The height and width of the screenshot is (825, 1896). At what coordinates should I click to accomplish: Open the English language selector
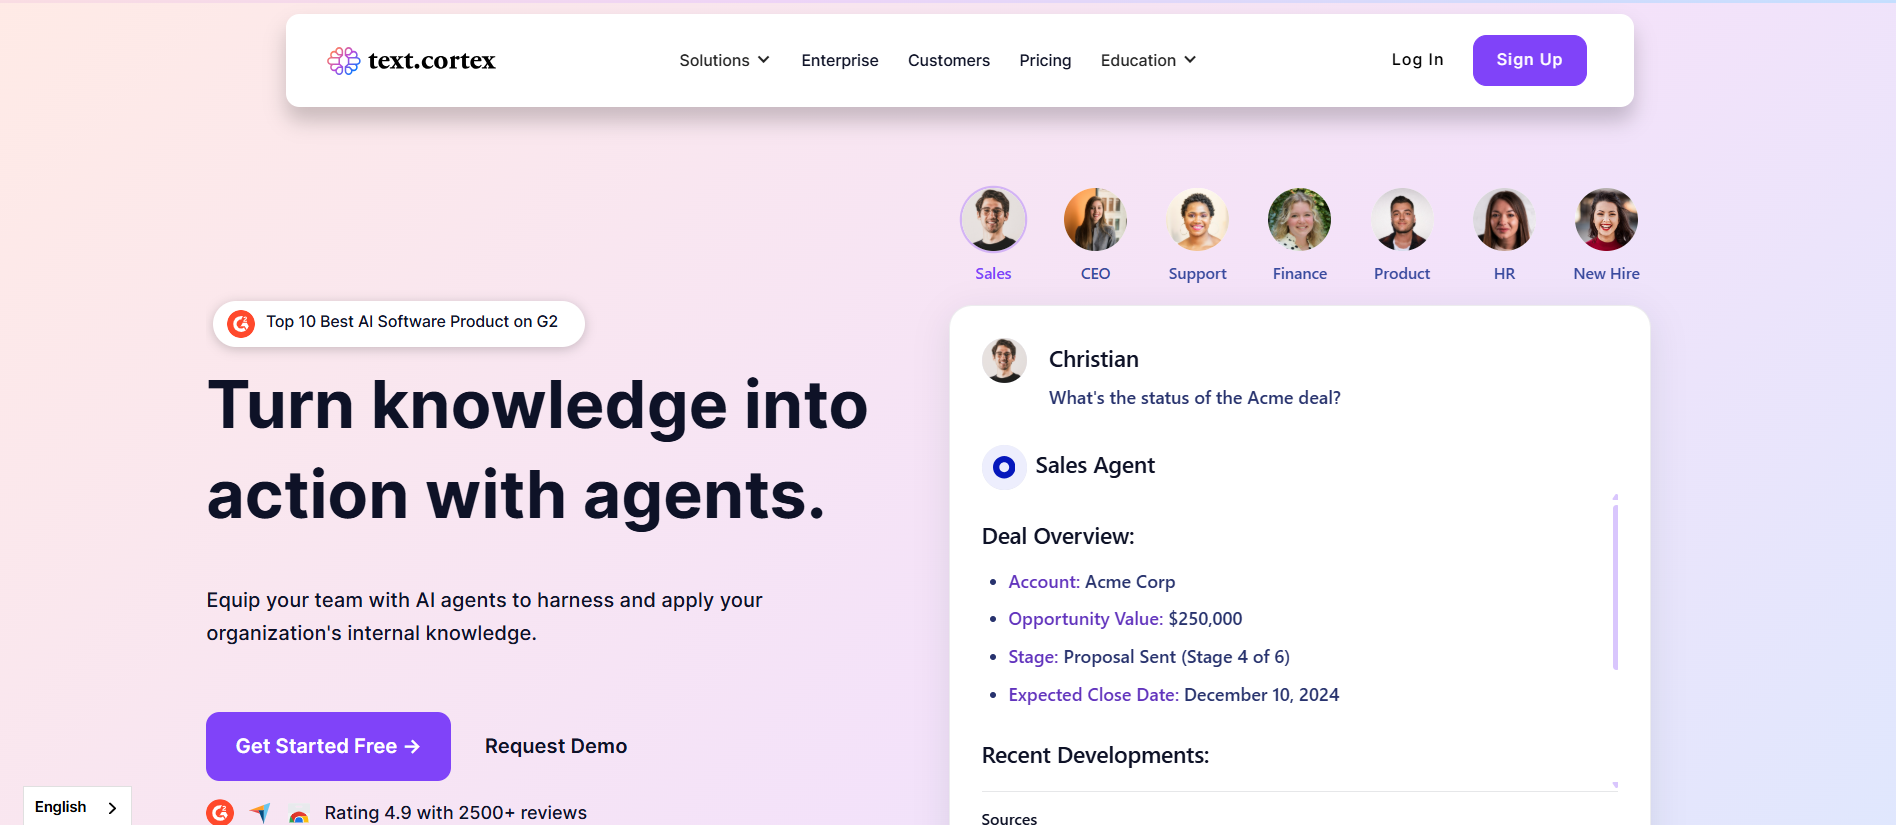pos(76,807)
